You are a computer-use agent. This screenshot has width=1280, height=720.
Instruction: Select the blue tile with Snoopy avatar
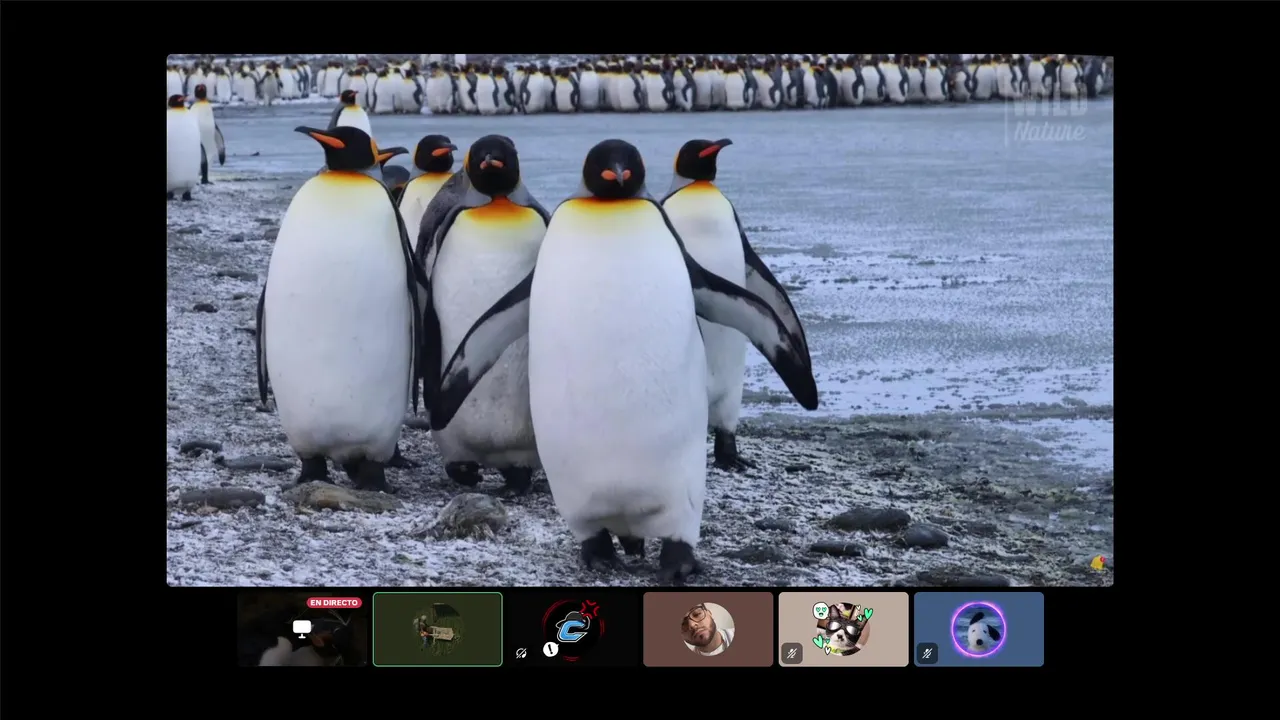pyautogui.click(x=979, y=629)
